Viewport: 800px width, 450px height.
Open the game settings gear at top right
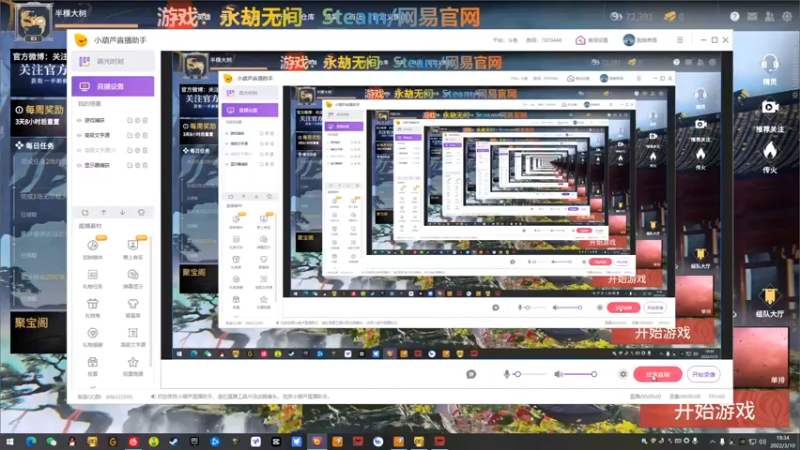click(787, 16)
